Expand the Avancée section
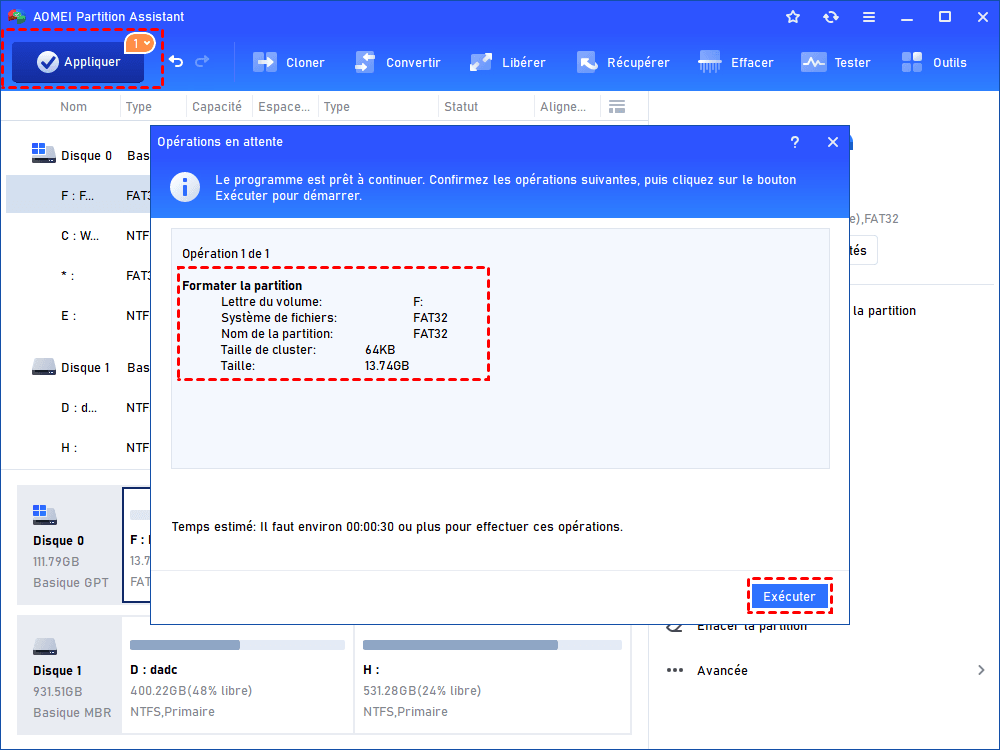The height and width of the screenshot is (750, 1000). click(980, 670)
